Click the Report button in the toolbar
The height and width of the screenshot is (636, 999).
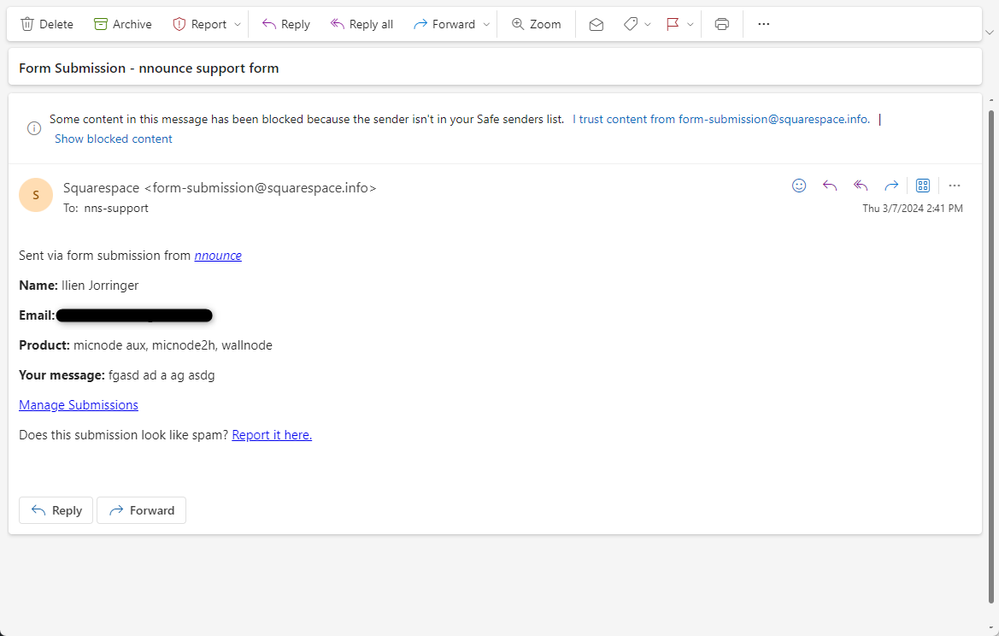(199, 24)
